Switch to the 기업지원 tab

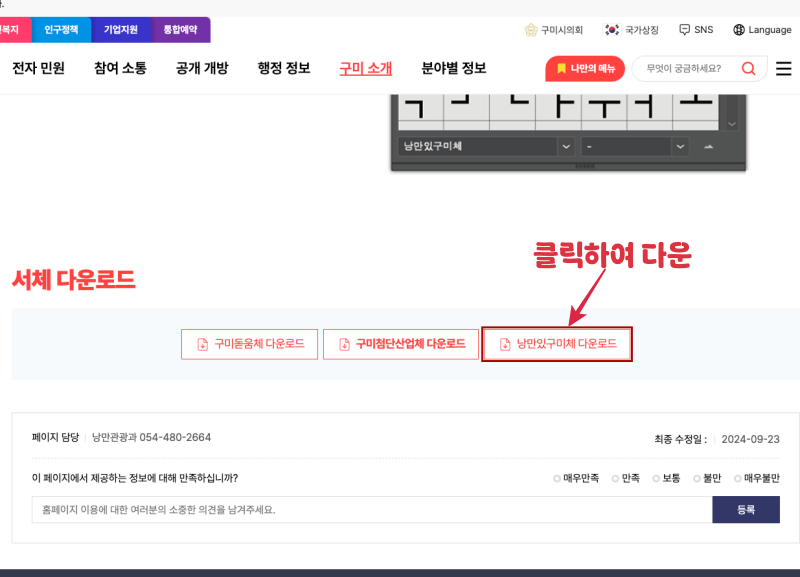point(121,30)
